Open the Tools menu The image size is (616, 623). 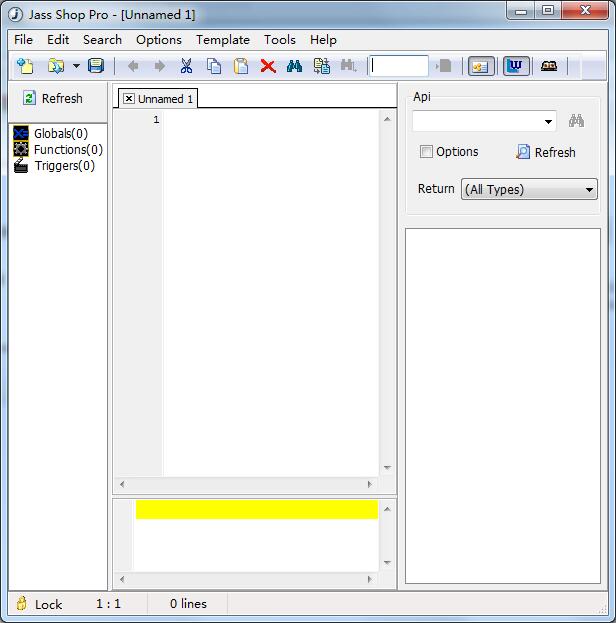click(x=280, y=40)
